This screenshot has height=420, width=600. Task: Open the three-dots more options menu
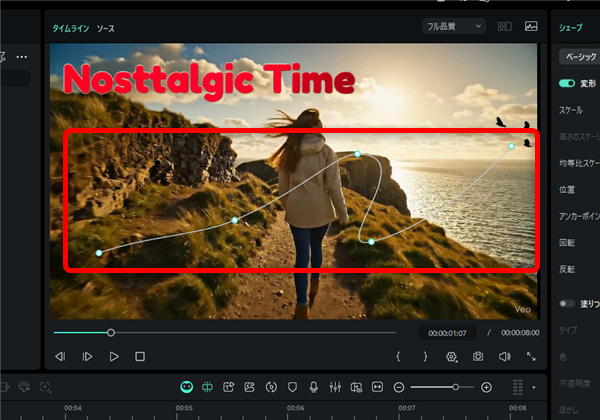point(21,57)
